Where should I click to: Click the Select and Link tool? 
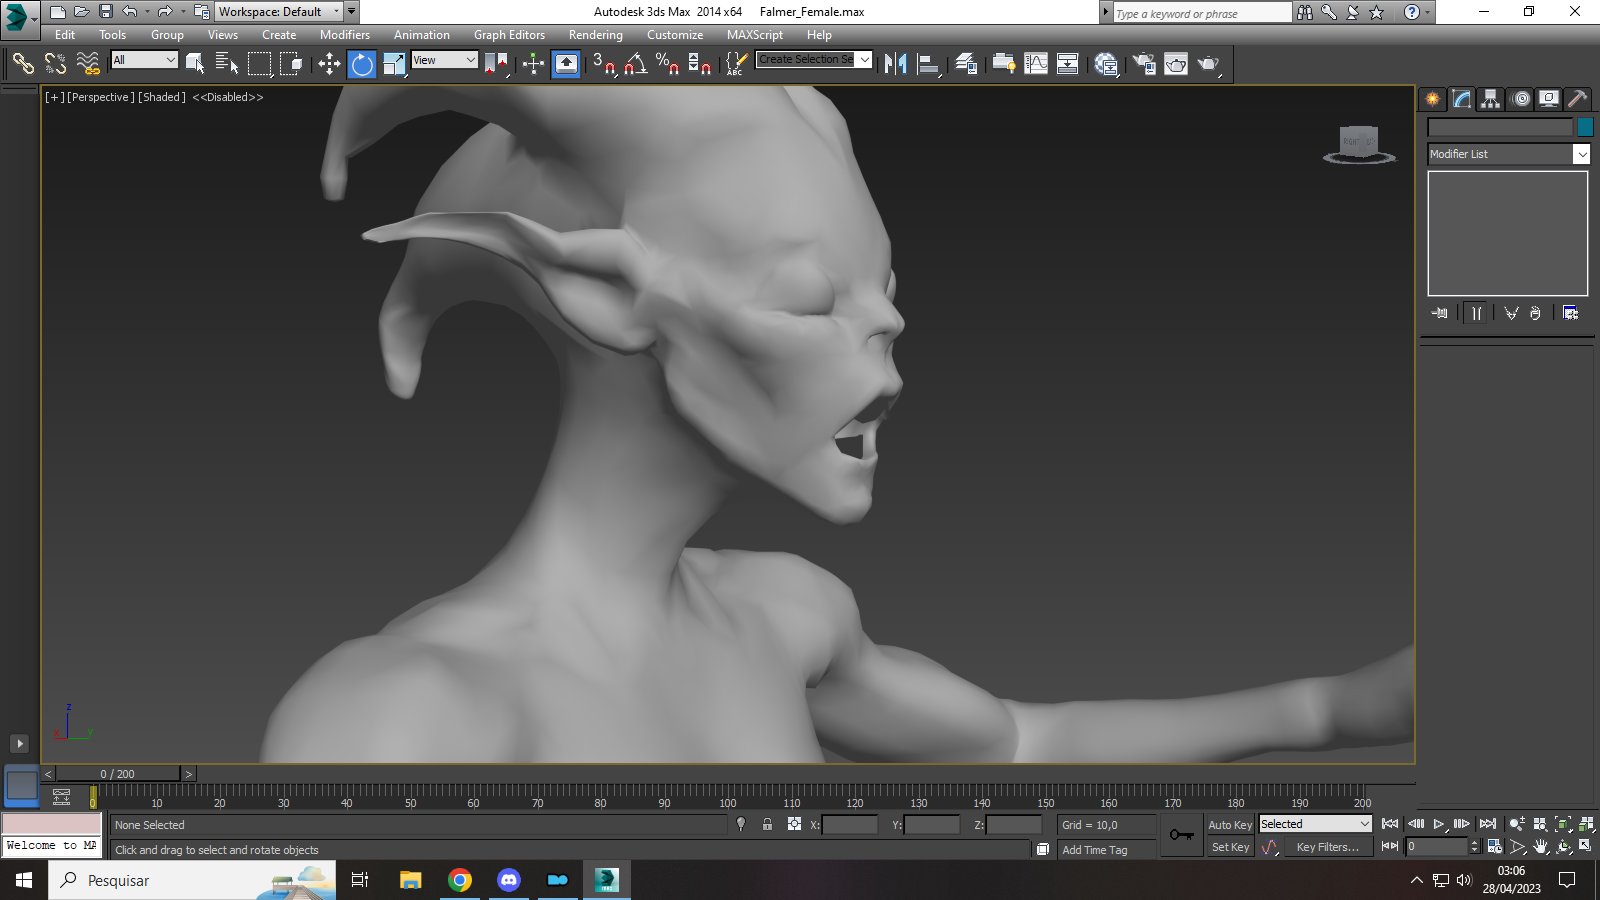[23, 64]
